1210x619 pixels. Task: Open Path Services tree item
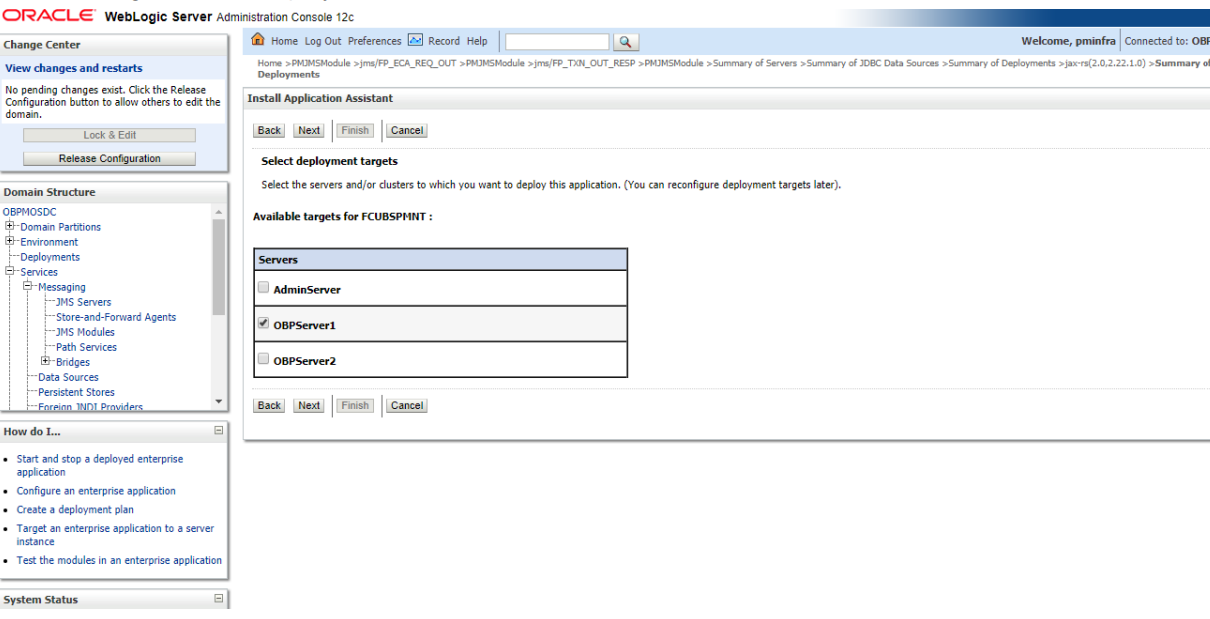click(86, 347)
